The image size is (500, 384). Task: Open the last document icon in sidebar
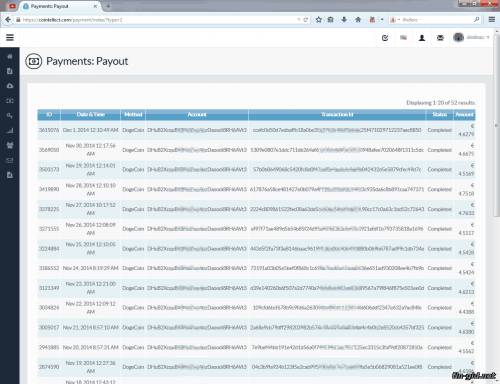pyautogui.click(x=10, y=175)
